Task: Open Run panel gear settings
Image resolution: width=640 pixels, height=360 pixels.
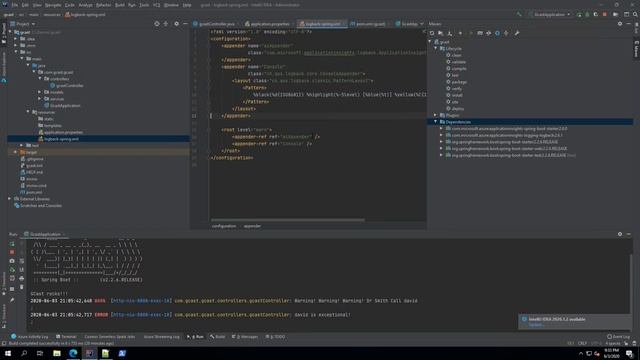Action: pyautogui.click(x=620, y=234)
